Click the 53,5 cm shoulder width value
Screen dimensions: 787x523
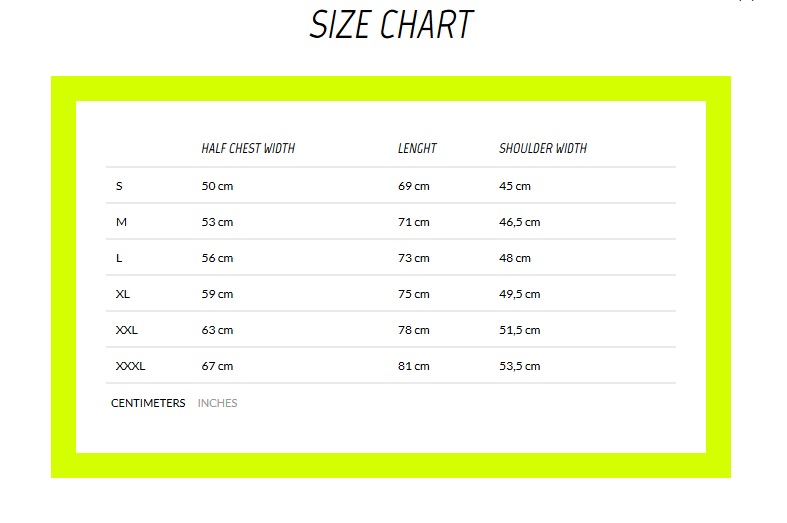[x=519, y=366]
